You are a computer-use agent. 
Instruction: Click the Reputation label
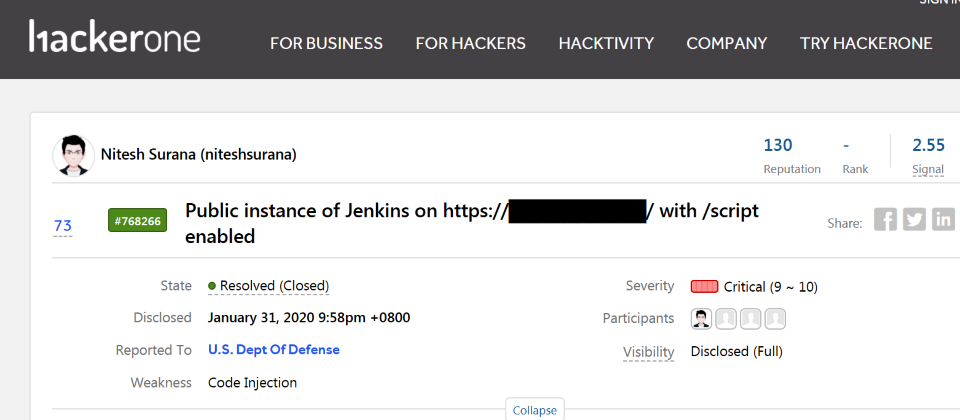point(792,170)
